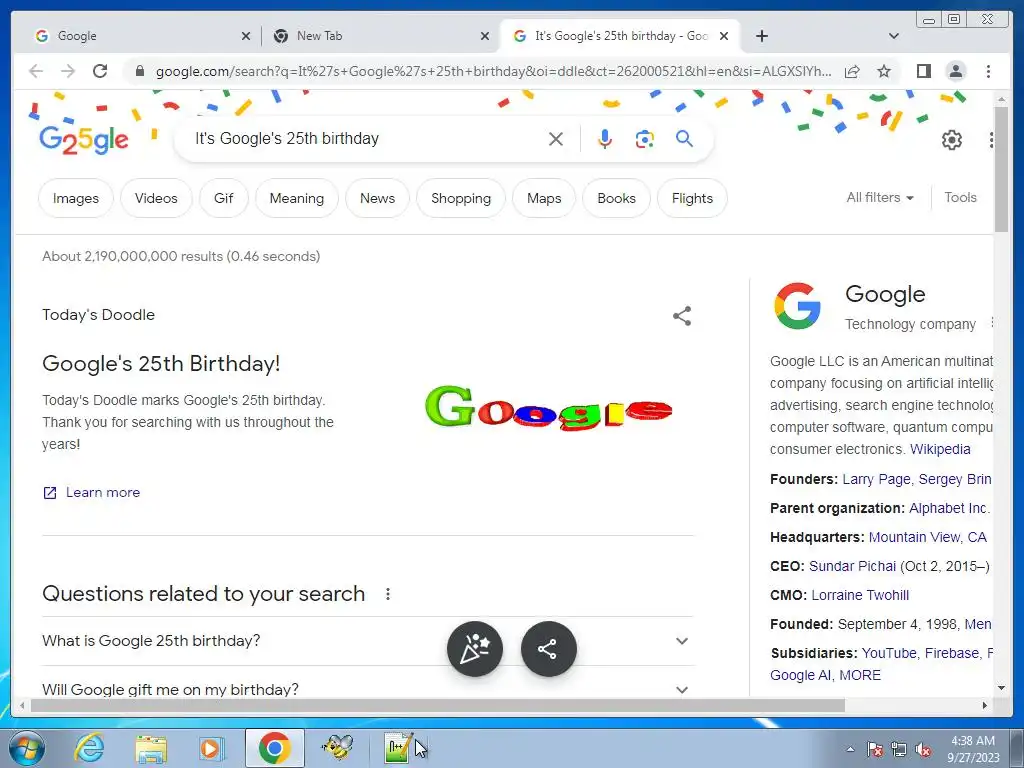Open search Tools
The image size is (1024, 768).
point(960,197)
